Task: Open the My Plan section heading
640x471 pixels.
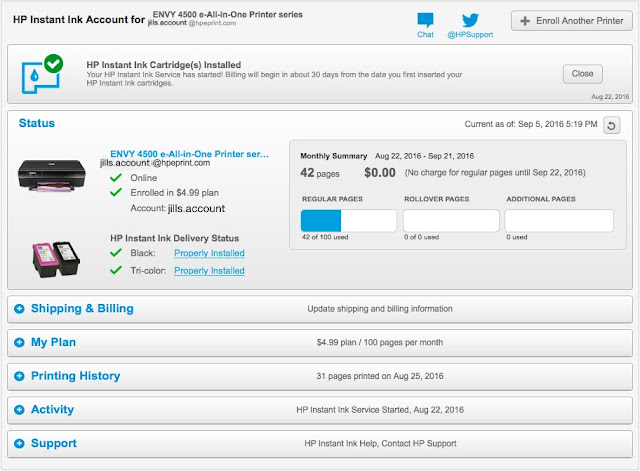Action: (x=53, y=342)
